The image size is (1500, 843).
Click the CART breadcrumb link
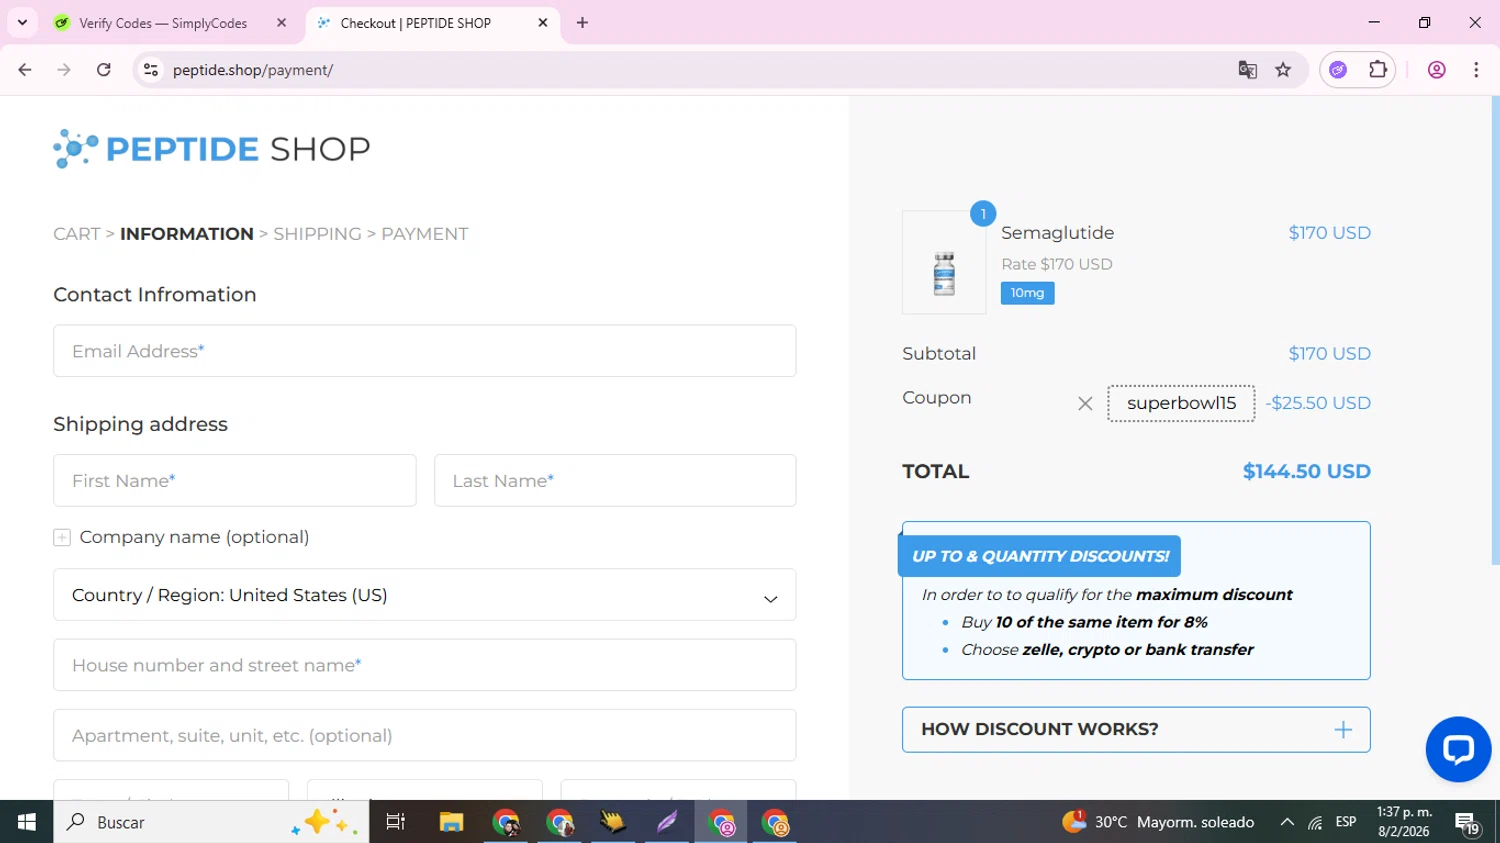[77, 234]
